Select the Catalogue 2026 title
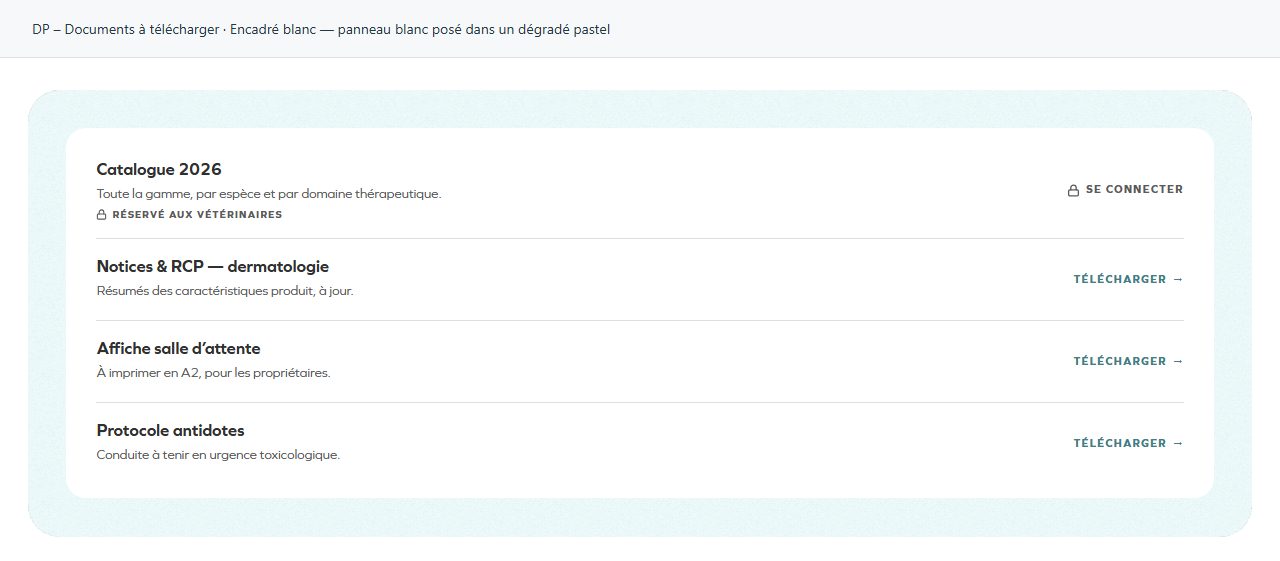Screen dimensions: 1280x561 (159, 169)
